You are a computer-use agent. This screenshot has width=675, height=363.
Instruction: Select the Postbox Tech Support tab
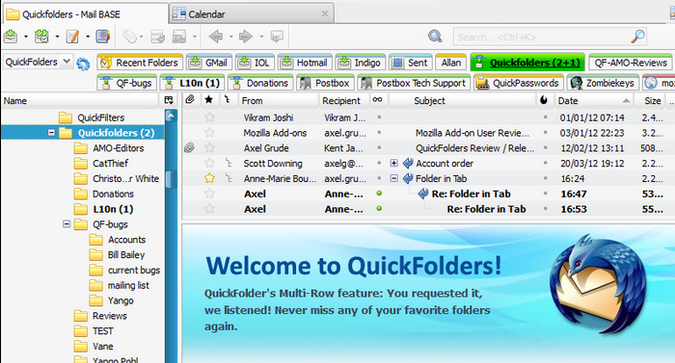click(x=414, y=83)
